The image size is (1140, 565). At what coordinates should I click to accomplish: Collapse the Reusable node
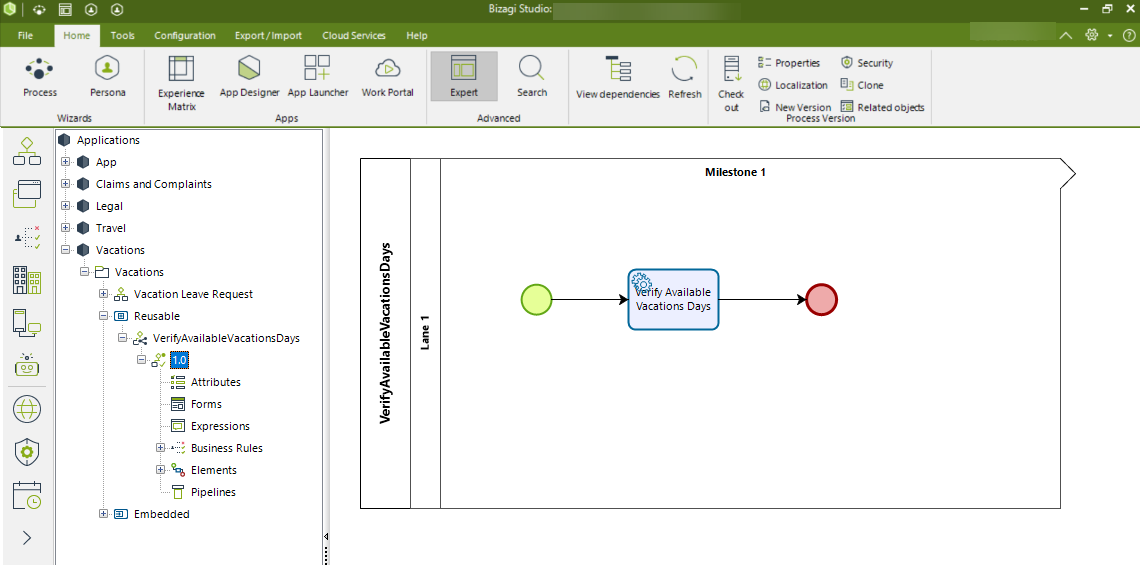[x=103, y=316]
